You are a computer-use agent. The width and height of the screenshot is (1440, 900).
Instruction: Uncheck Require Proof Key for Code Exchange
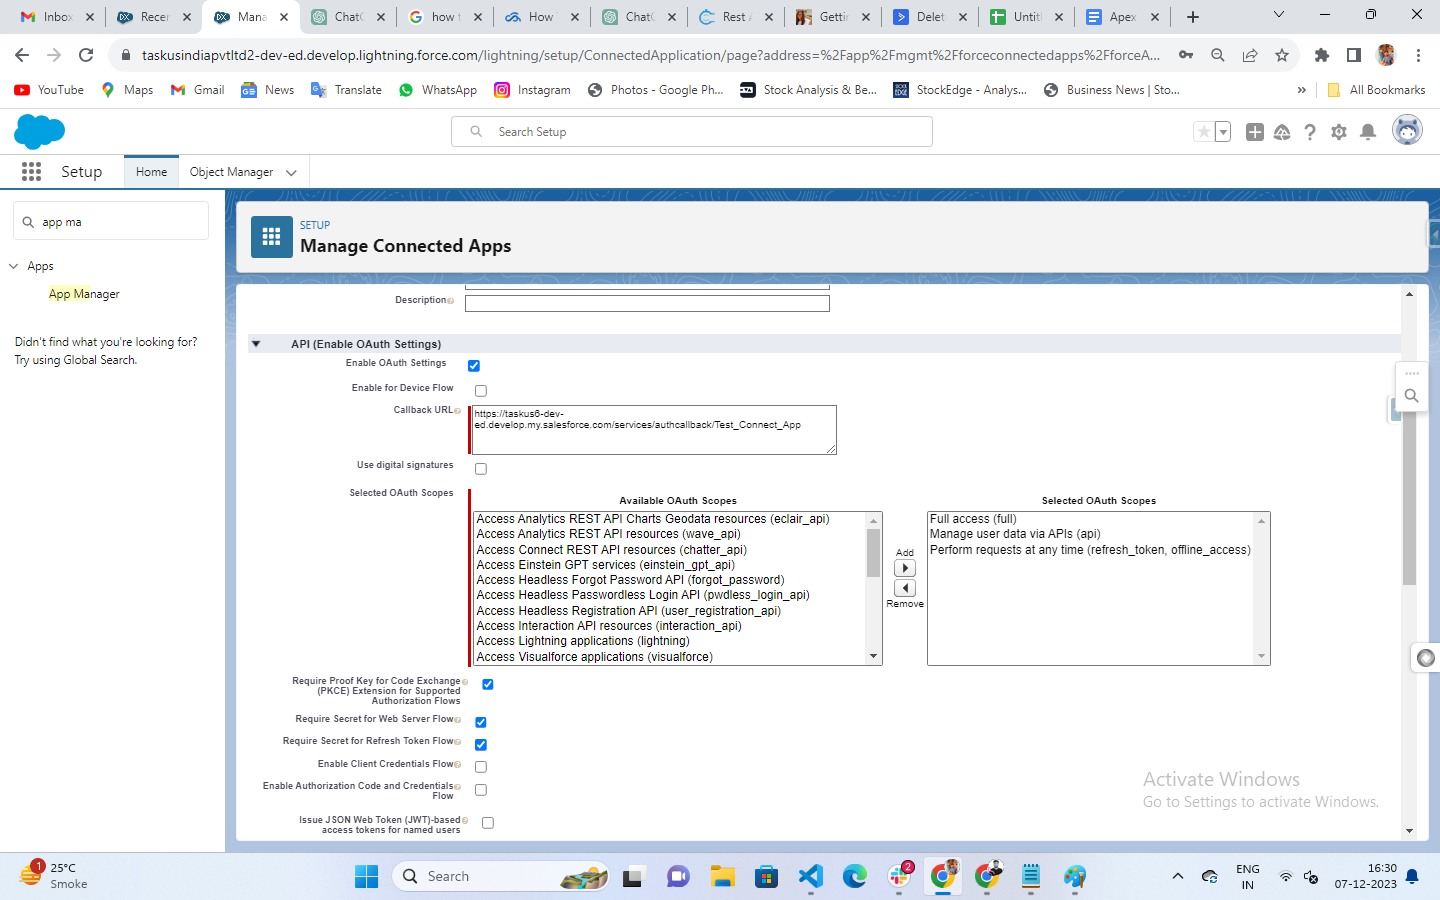(x=488, y=685)
